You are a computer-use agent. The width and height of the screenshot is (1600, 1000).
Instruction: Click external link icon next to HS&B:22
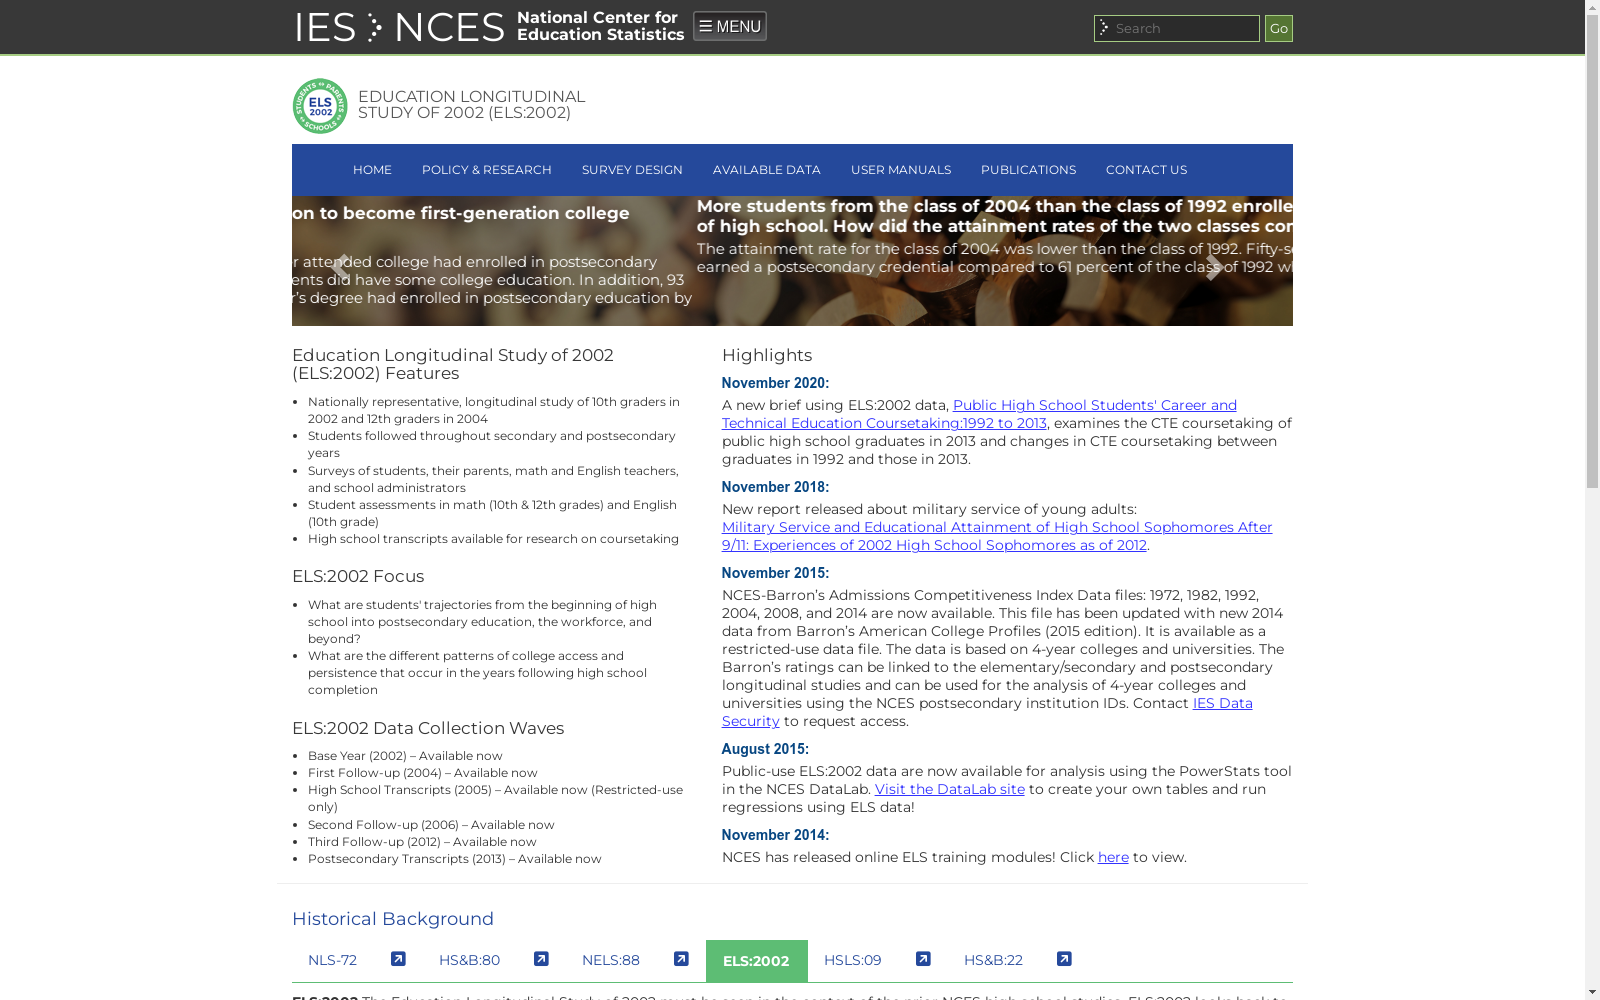click(x=1064, y=959)
